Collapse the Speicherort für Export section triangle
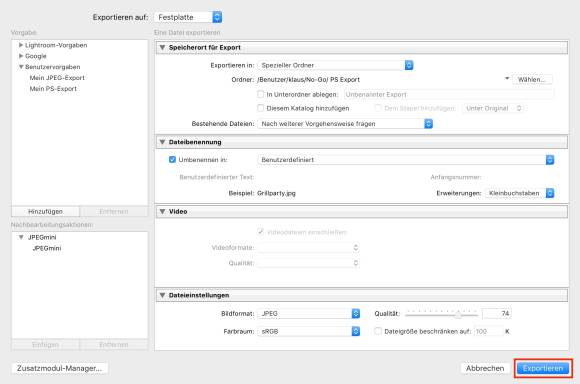 click(x=162, y=47)
